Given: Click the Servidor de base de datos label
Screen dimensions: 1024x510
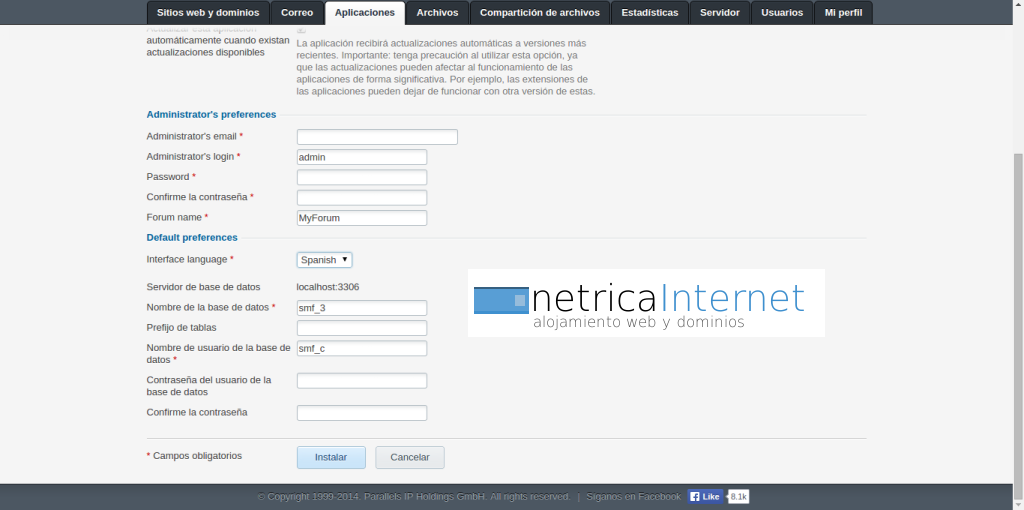Looking at the screenshot, I should [203, 287].
